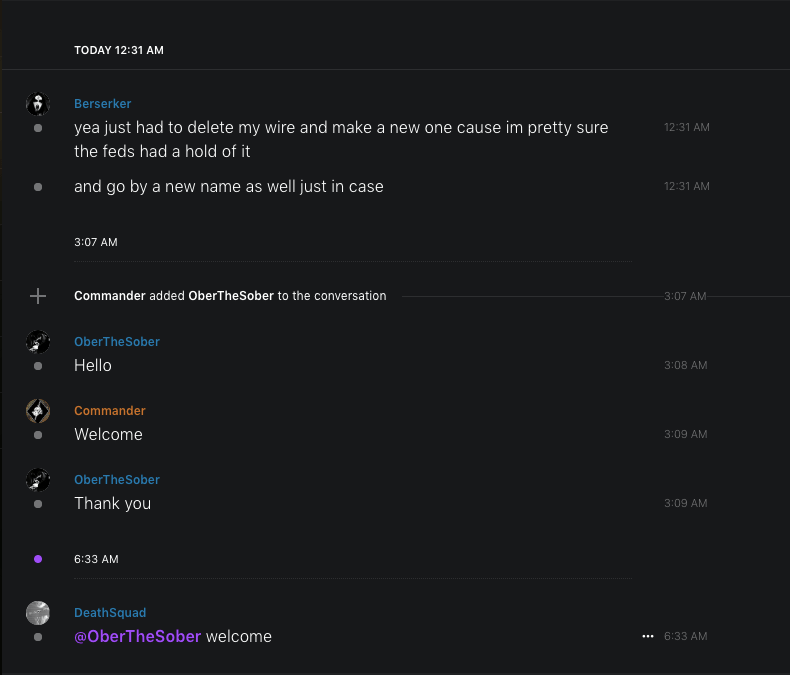790x675 pixels.
Task: Click the message about the feds
Action: pos(341,140)
